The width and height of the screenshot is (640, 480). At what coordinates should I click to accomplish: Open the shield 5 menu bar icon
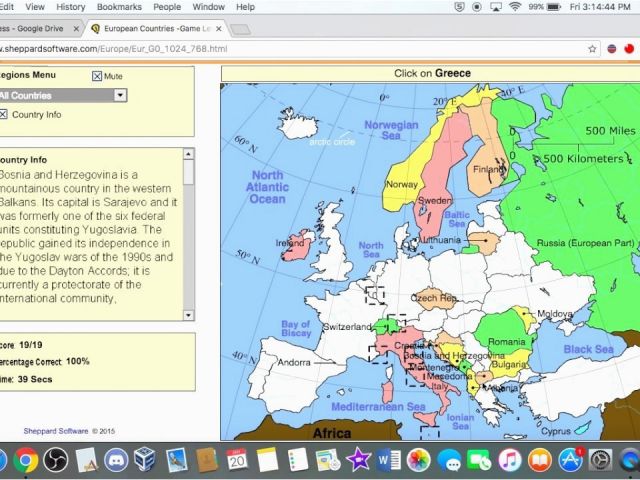pos(459,7)
